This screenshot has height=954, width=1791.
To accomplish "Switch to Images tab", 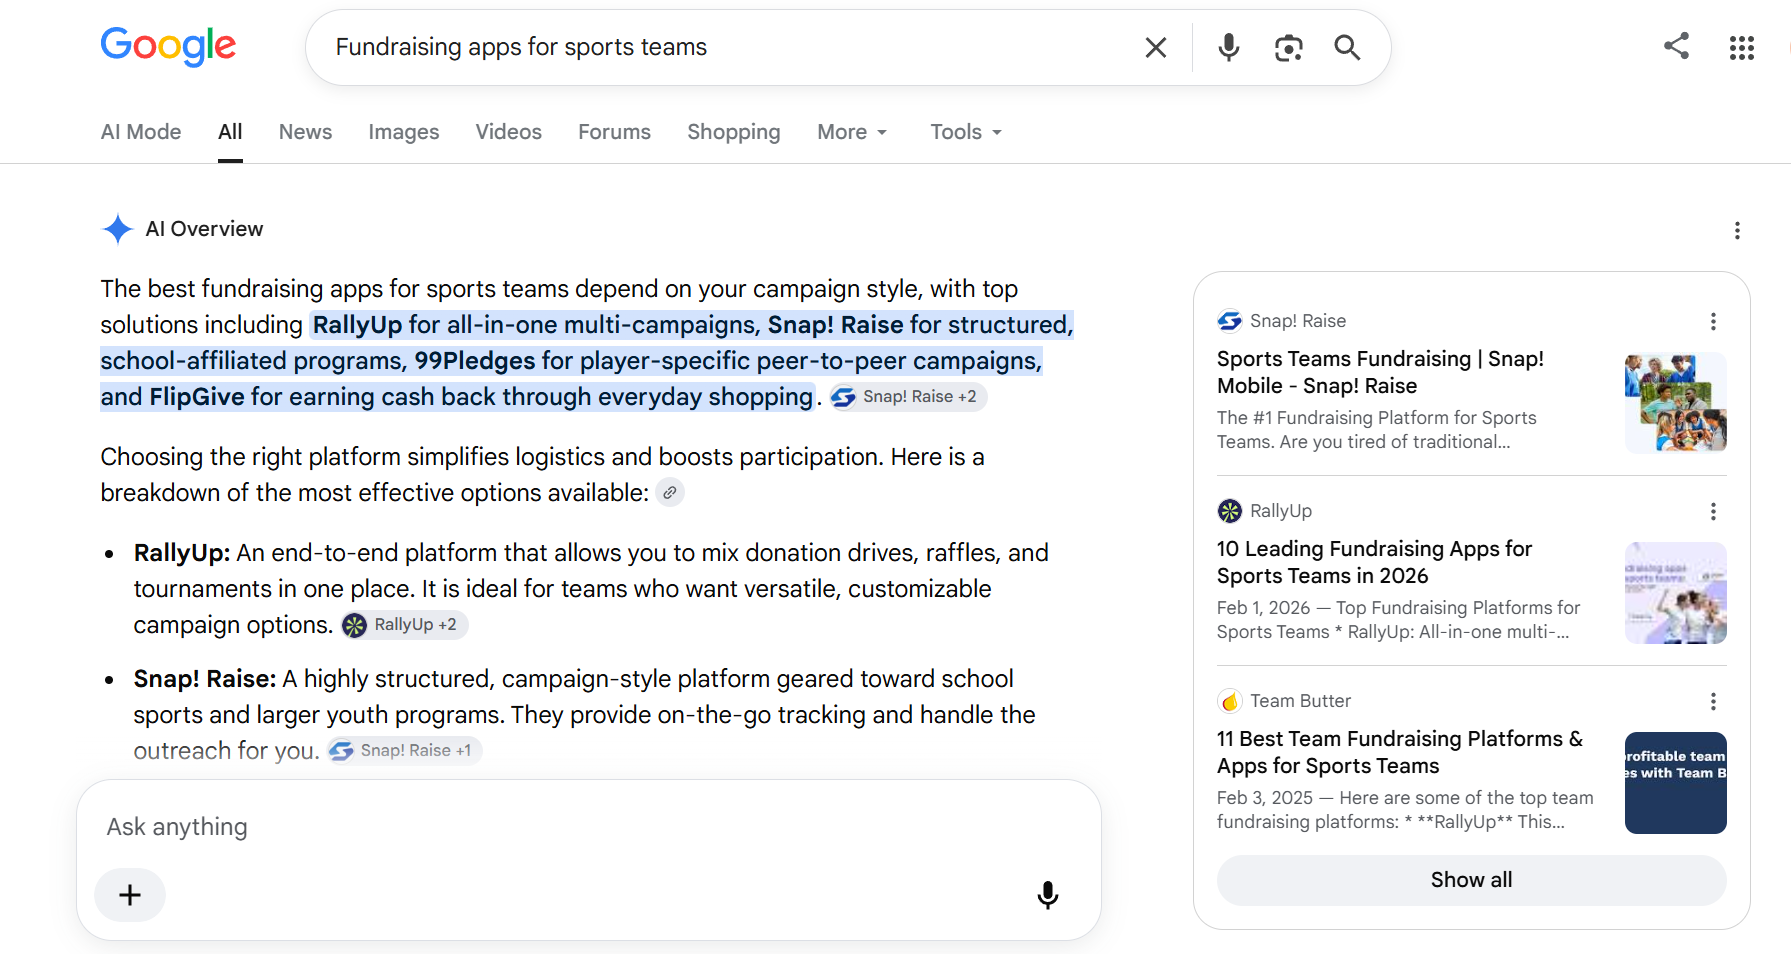I will (404, 132).
